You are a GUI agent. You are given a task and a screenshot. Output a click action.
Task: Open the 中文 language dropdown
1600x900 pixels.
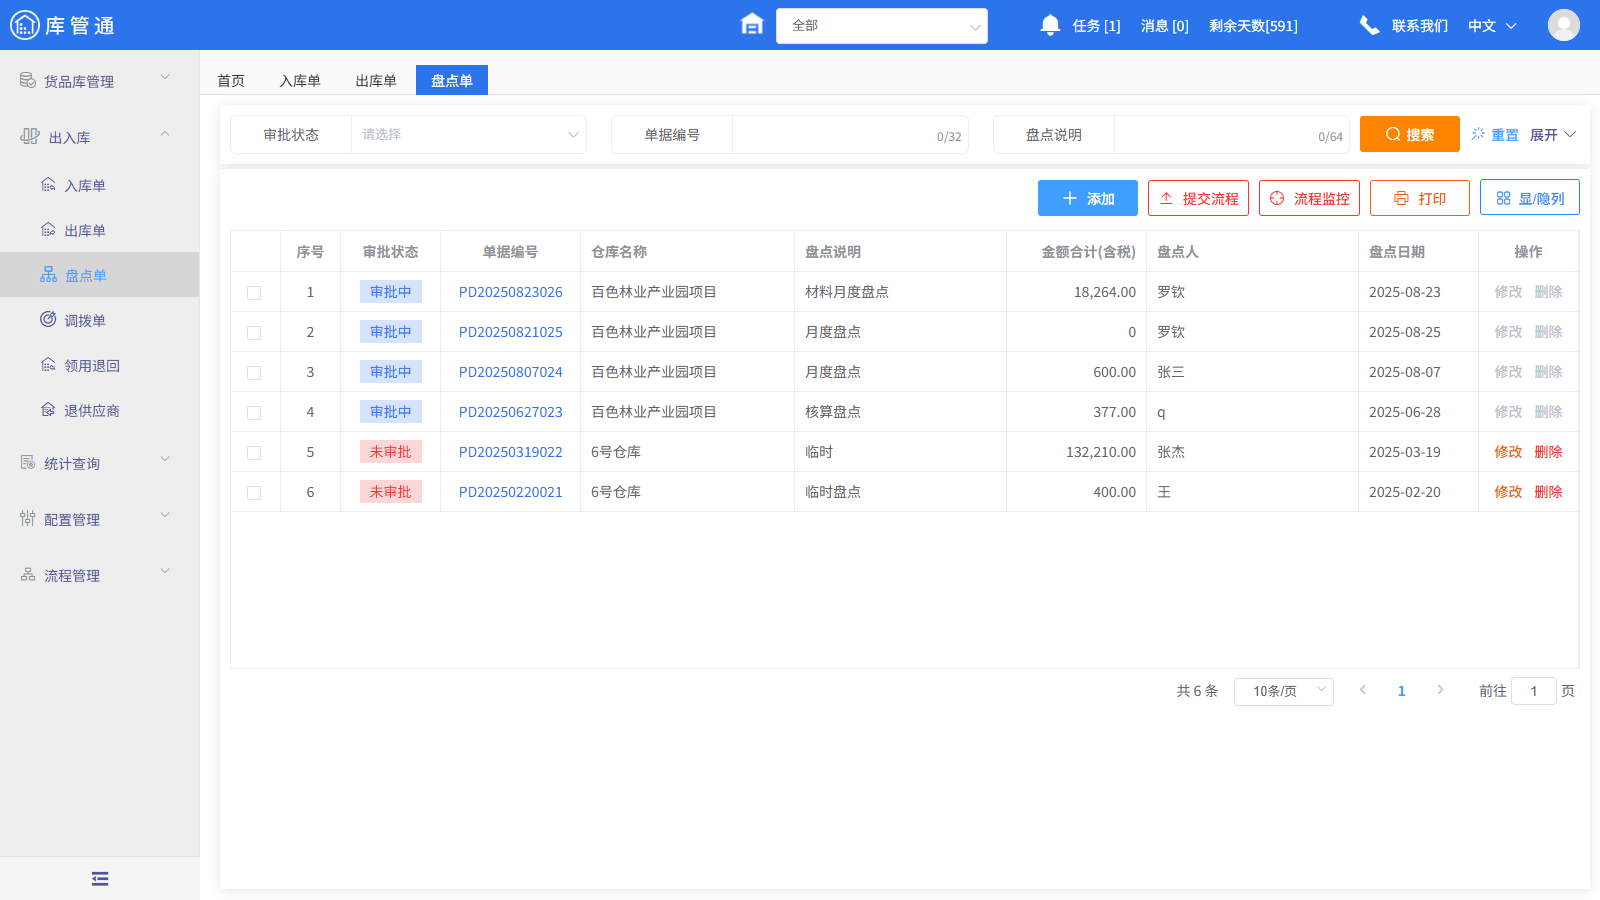point(1492,26)
